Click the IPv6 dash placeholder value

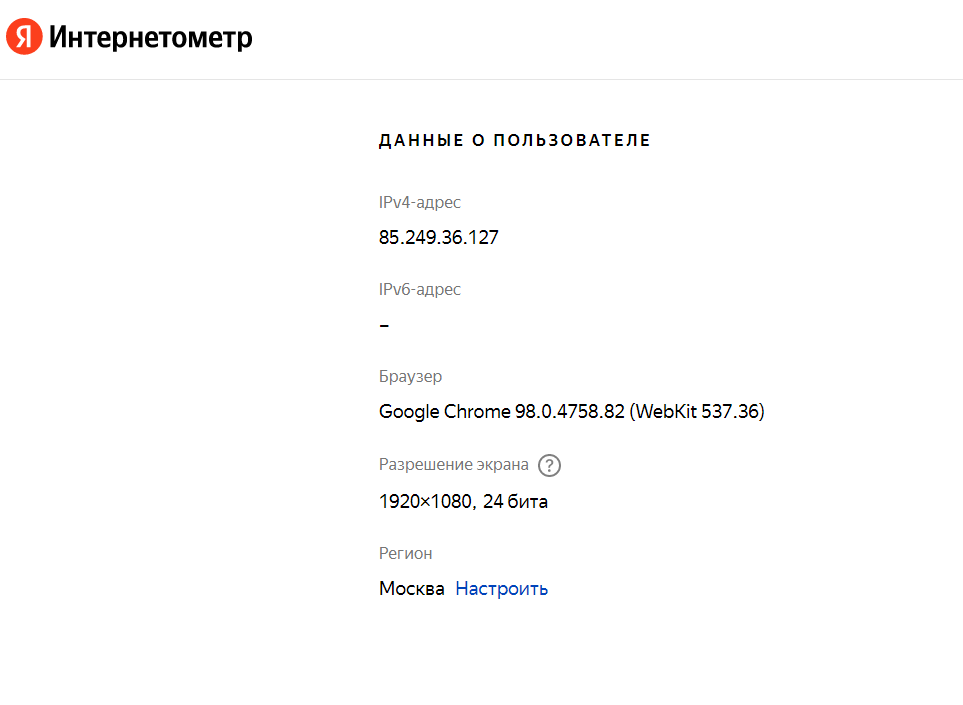coord(384,325)
